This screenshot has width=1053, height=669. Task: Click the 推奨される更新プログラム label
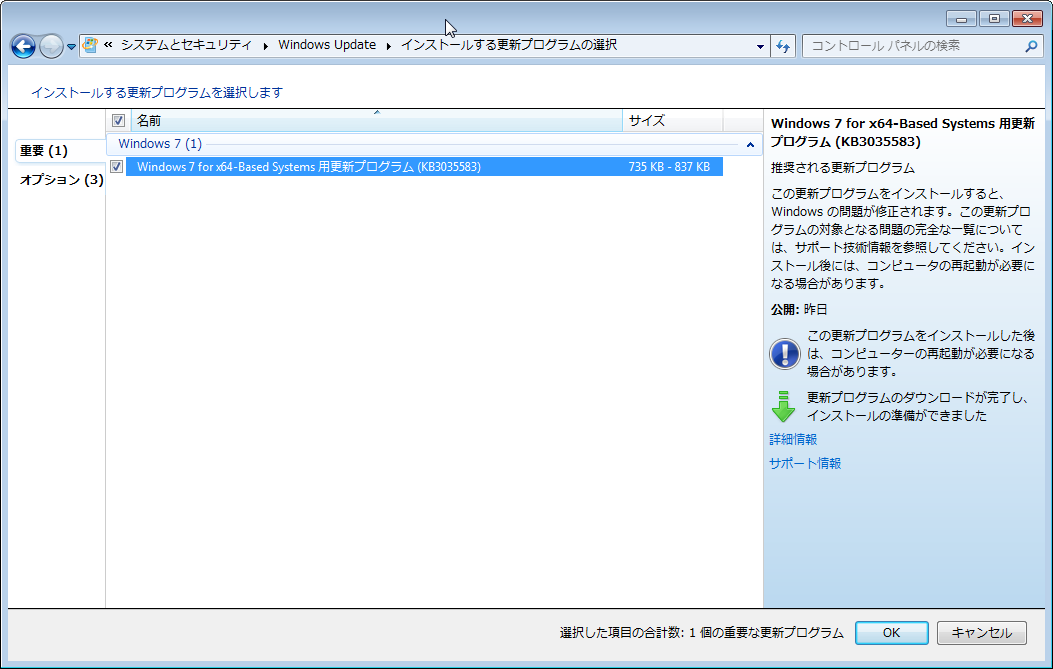[x=843, y=168]
